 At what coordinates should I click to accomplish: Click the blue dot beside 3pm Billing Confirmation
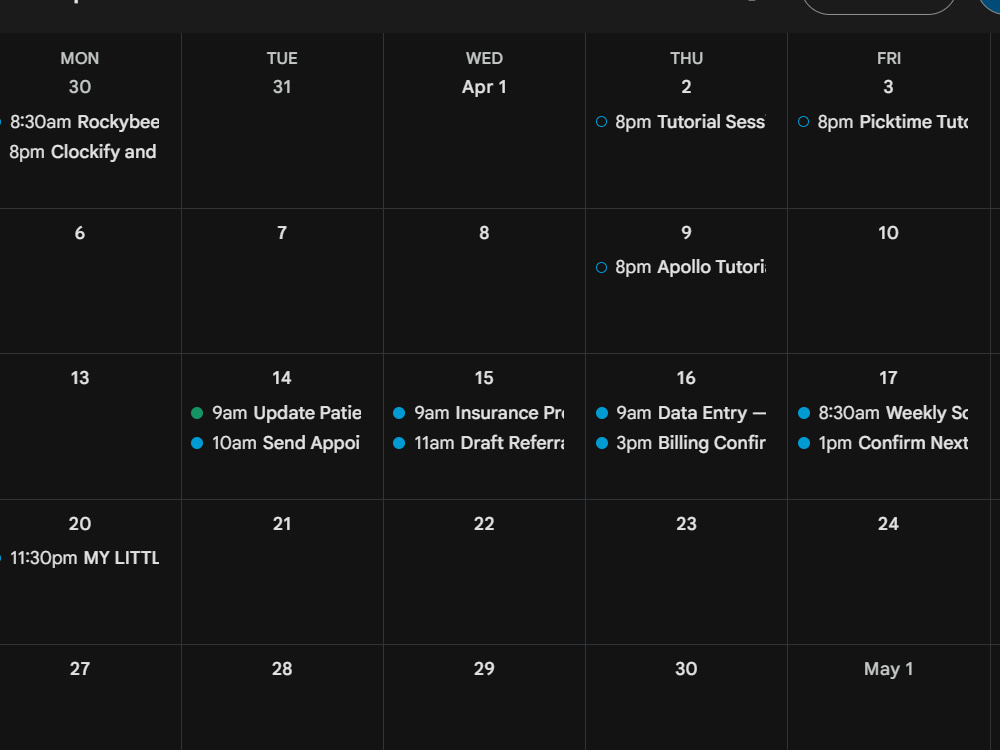pyautogui.click(x=601, y=443)
